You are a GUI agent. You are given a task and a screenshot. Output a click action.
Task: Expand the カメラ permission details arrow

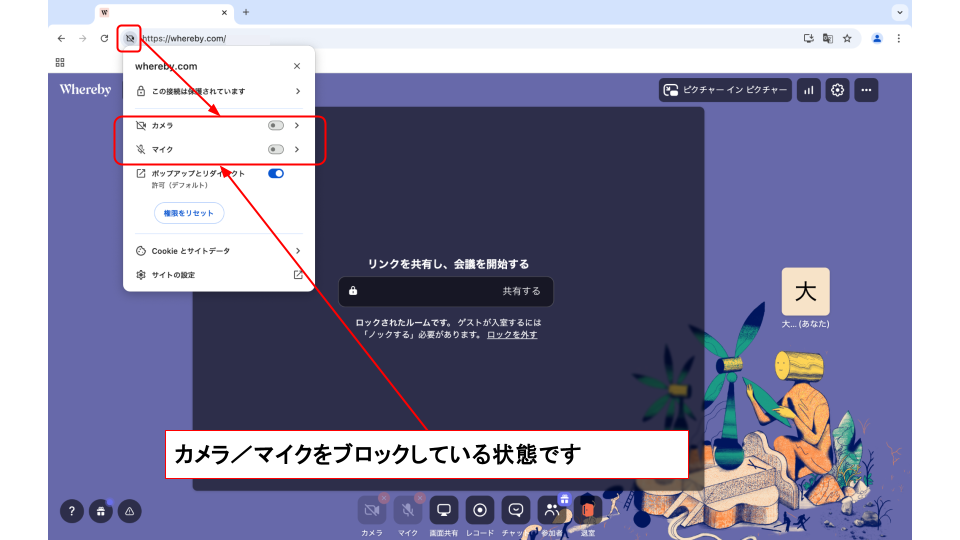click(x=297, y=126)
